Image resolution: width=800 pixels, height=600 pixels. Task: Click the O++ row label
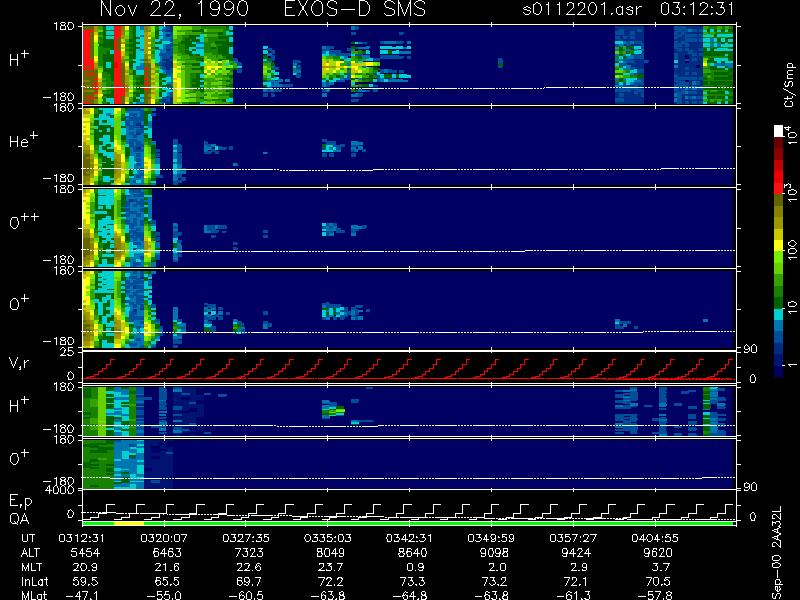24,222
